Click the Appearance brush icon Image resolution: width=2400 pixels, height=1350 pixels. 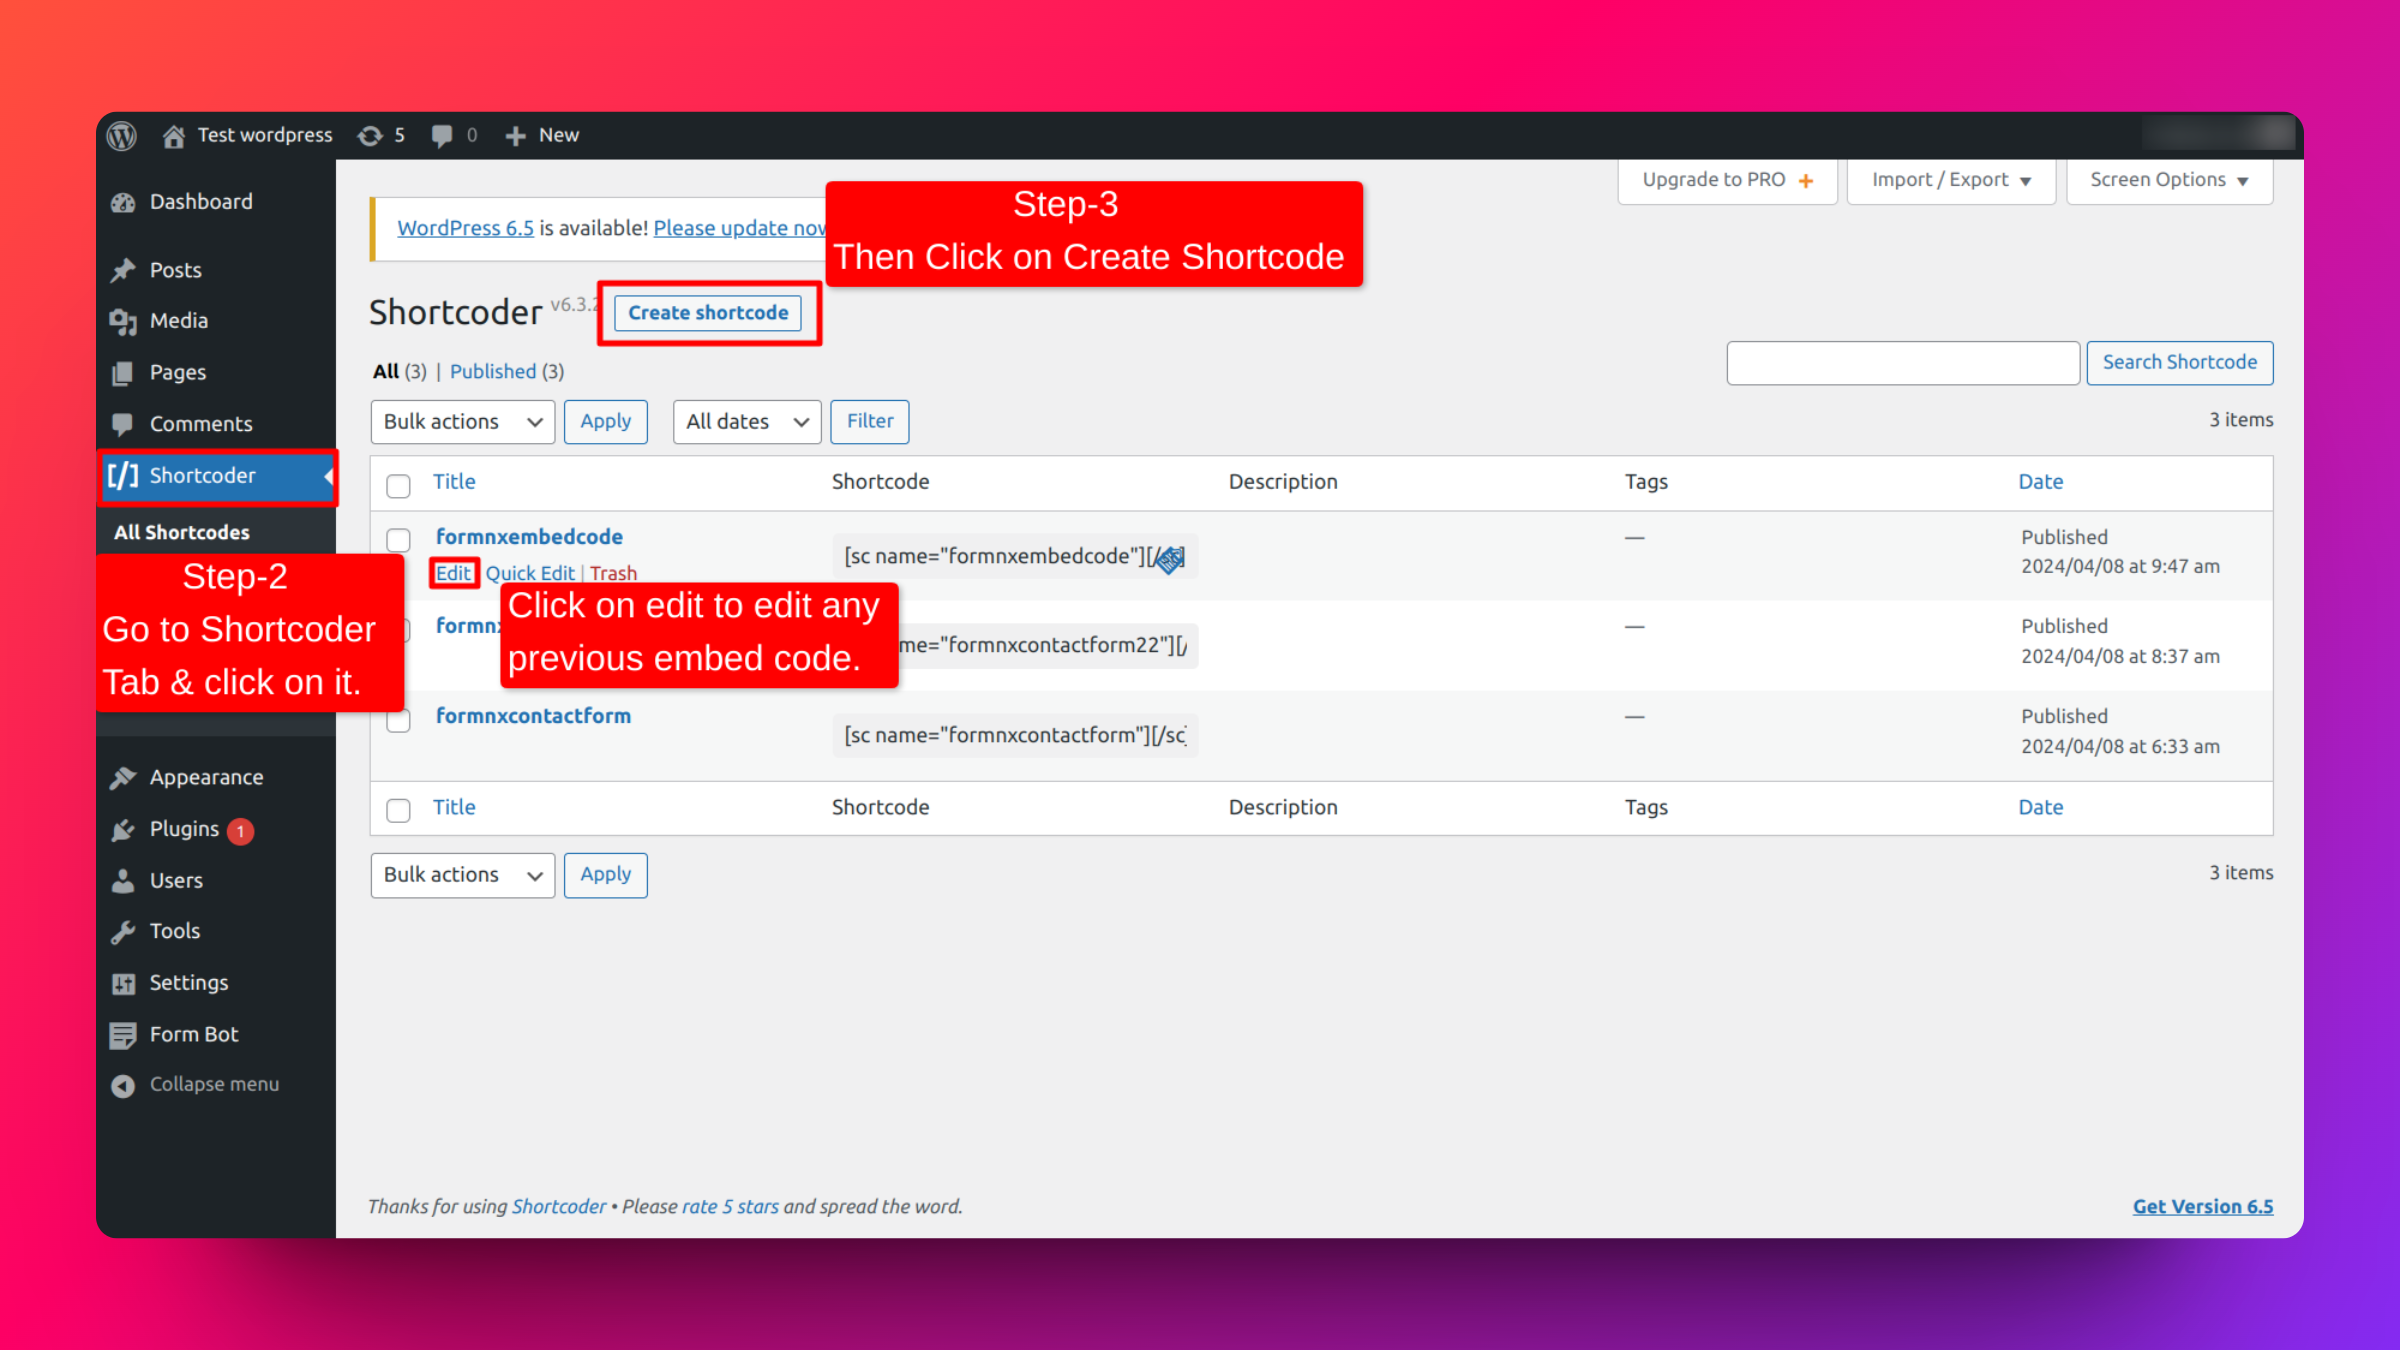123,778
